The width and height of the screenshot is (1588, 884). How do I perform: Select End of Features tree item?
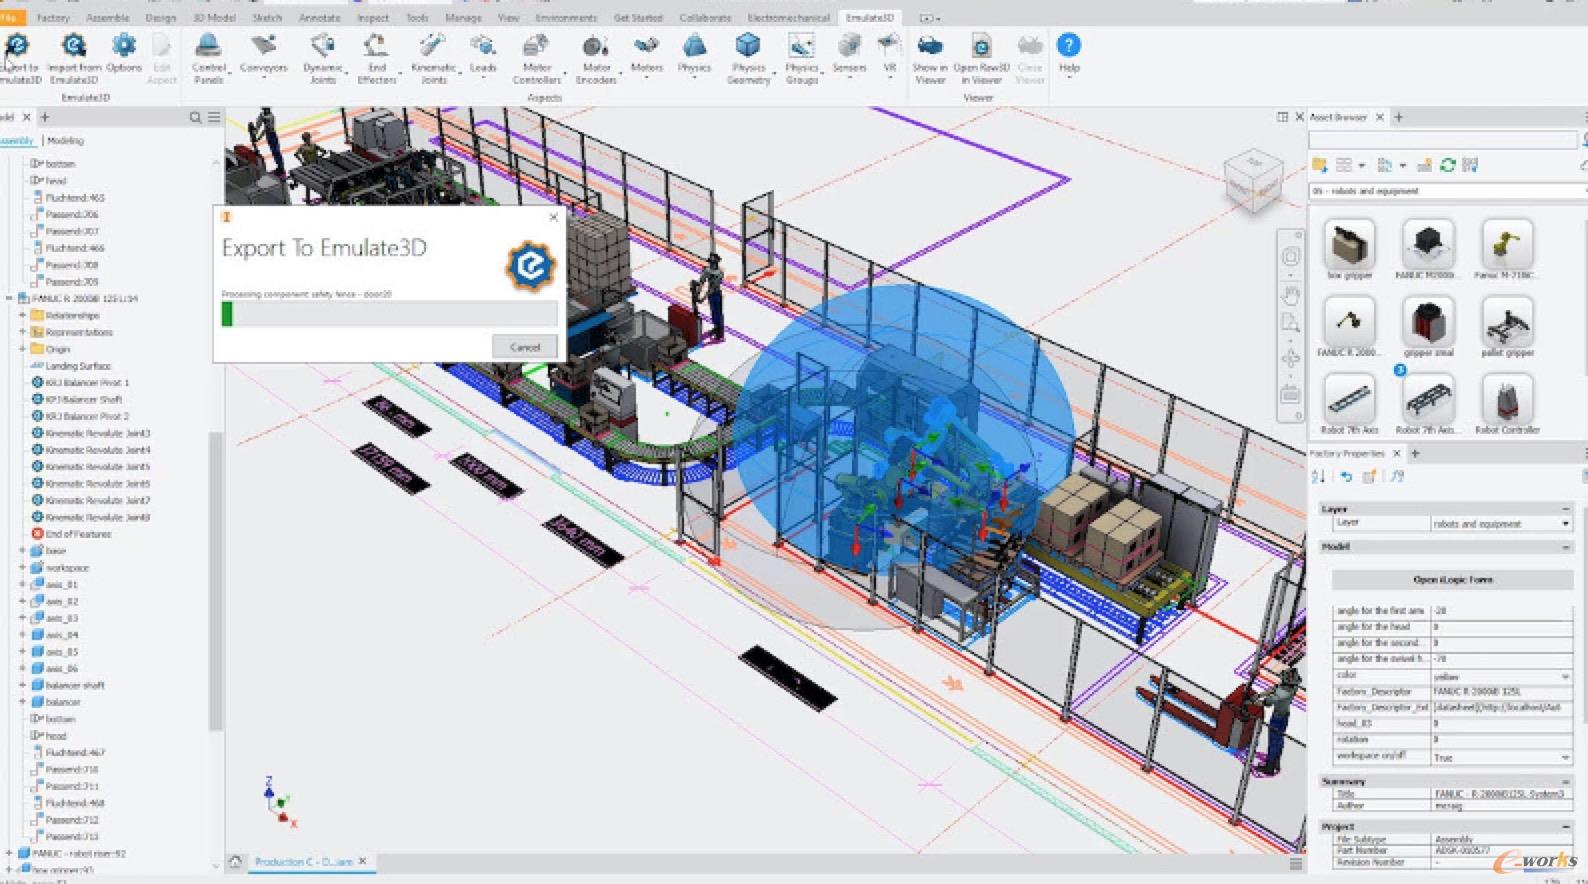point(78,534)
